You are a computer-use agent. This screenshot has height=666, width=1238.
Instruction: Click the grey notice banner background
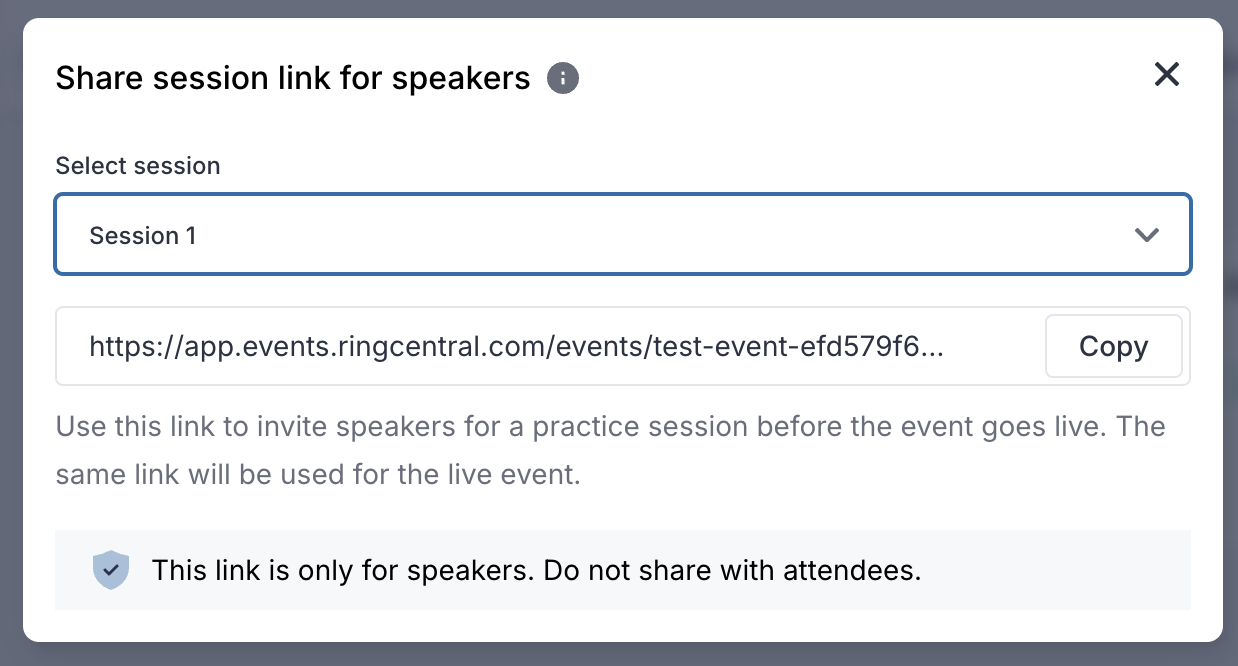pos(1050,571)
